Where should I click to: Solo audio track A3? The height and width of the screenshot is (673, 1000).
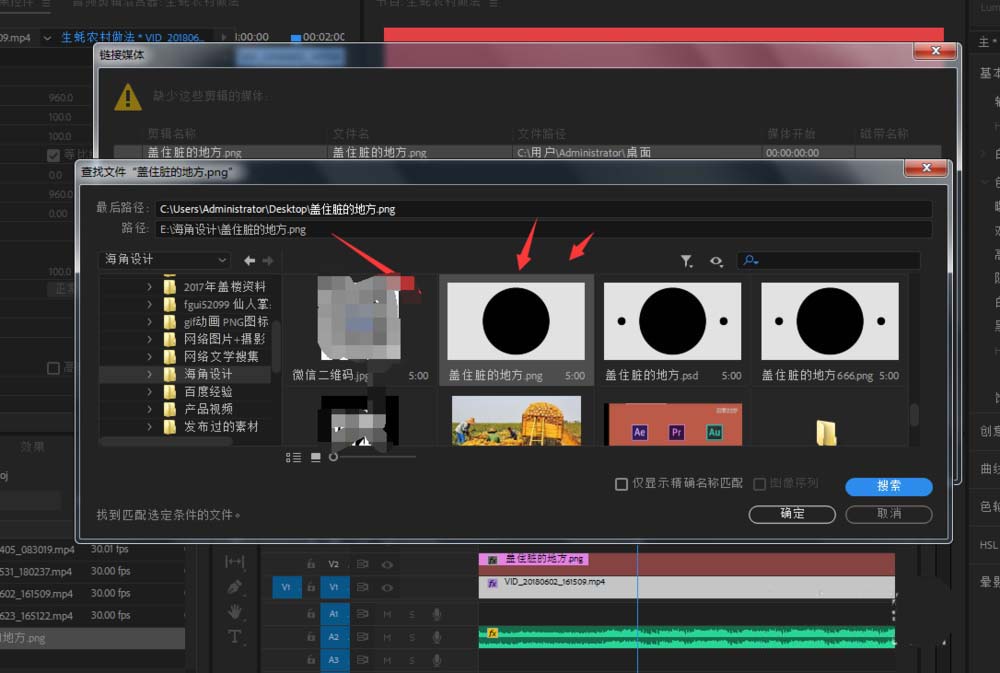click(x=412, y=660)
